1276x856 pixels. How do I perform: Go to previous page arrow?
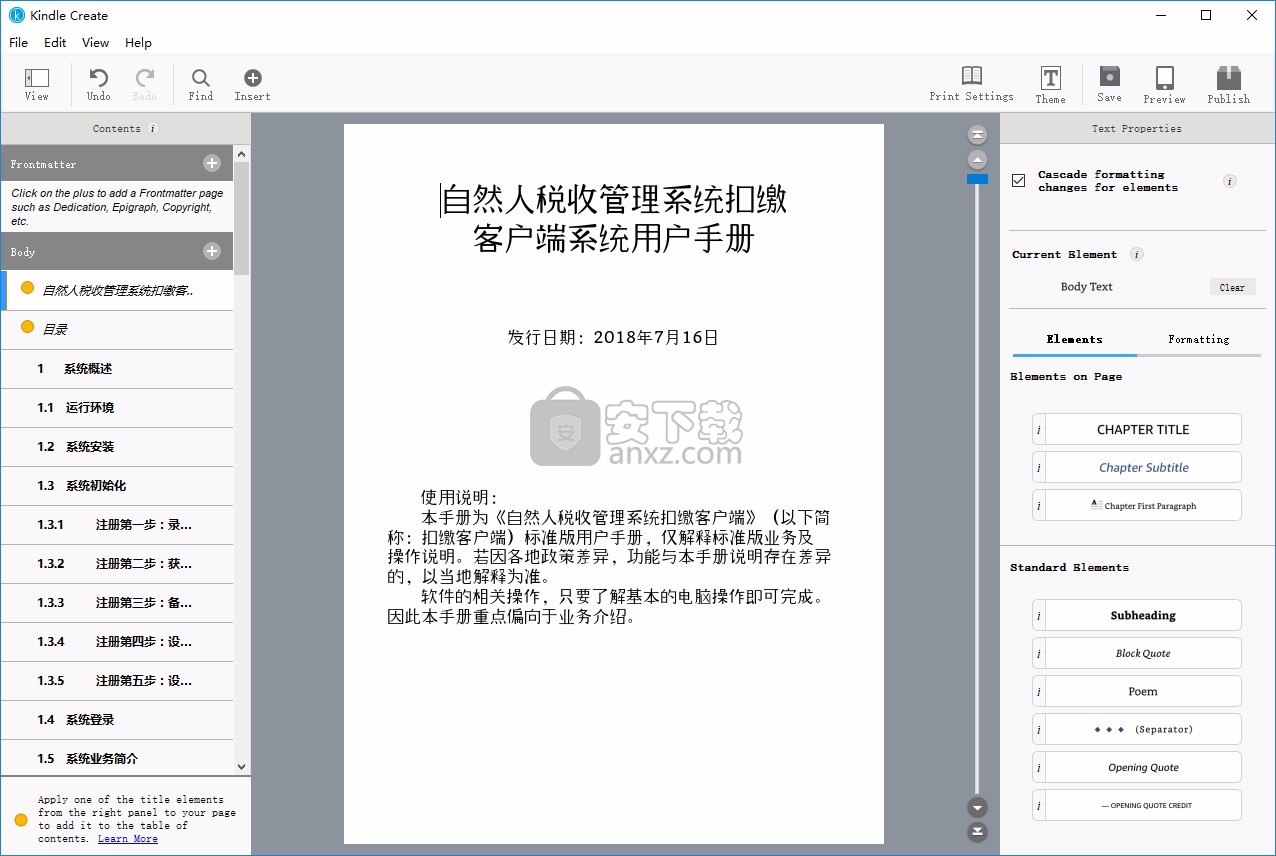(x=978, y=160)
